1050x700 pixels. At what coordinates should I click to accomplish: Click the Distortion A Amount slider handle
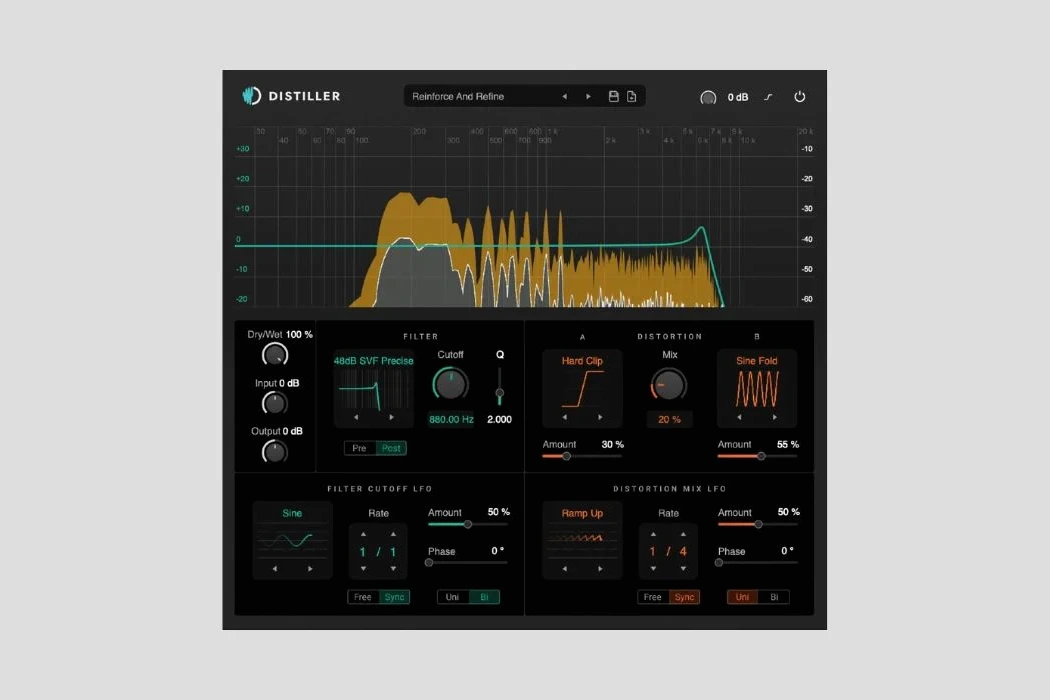pyautogui.click(x=566, y=456)
